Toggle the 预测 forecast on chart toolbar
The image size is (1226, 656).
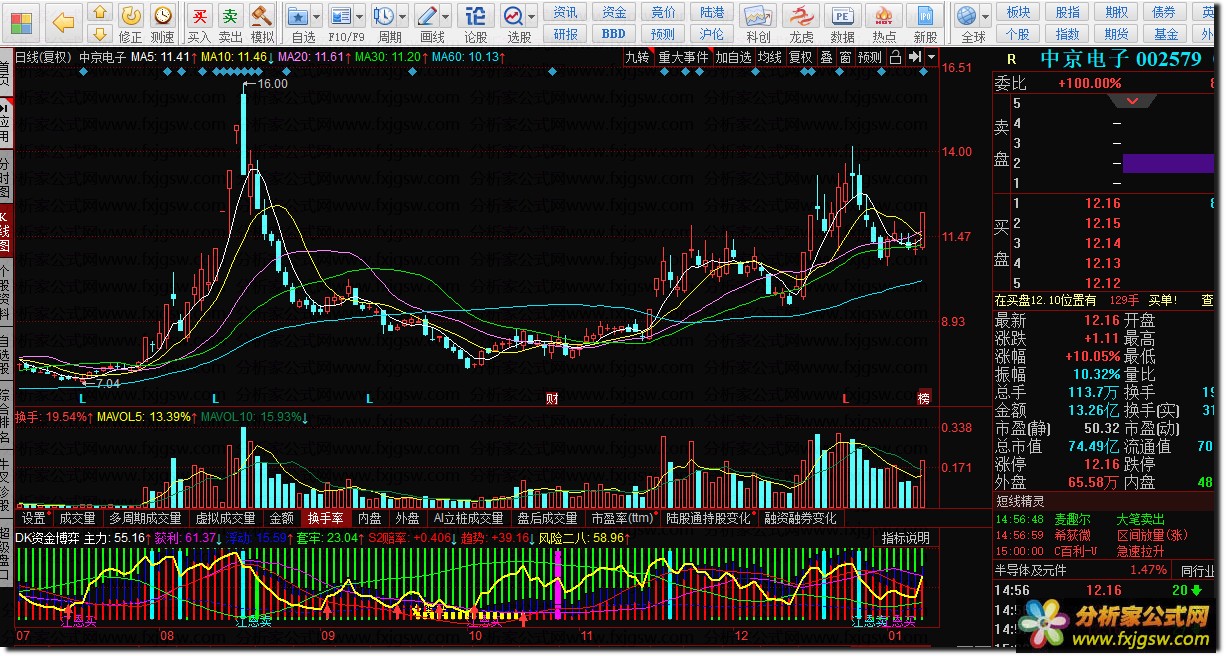(870, 57)
